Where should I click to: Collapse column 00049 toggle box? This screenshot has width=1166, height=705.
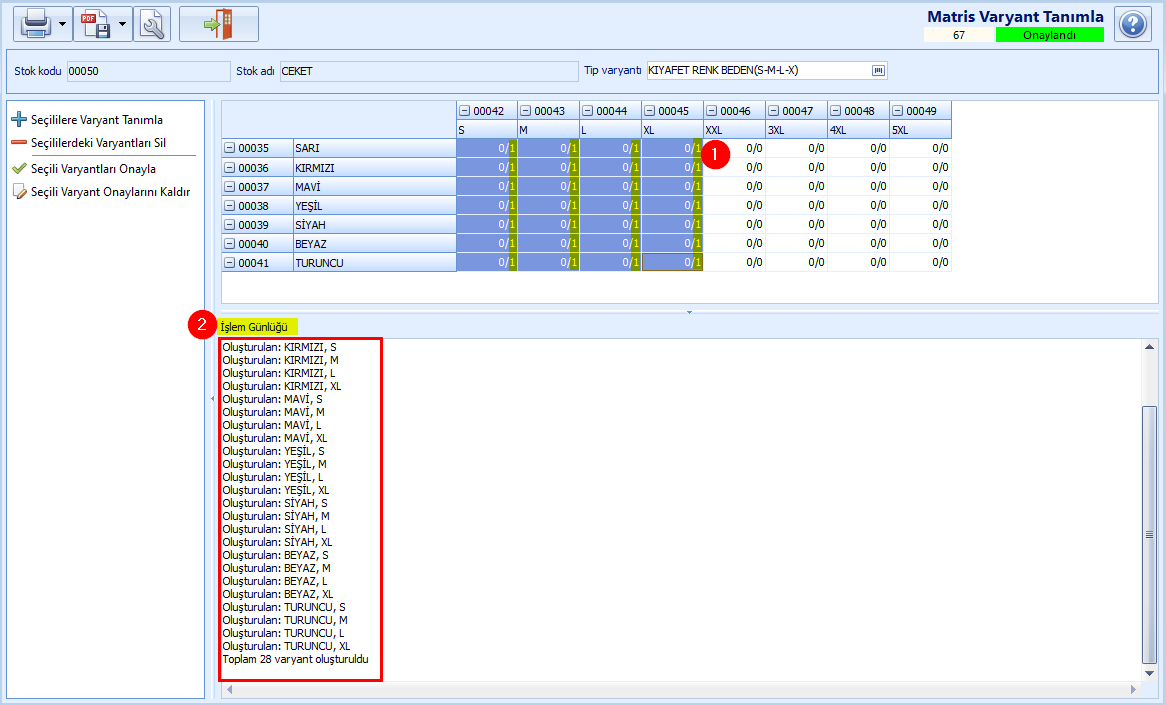898,111
